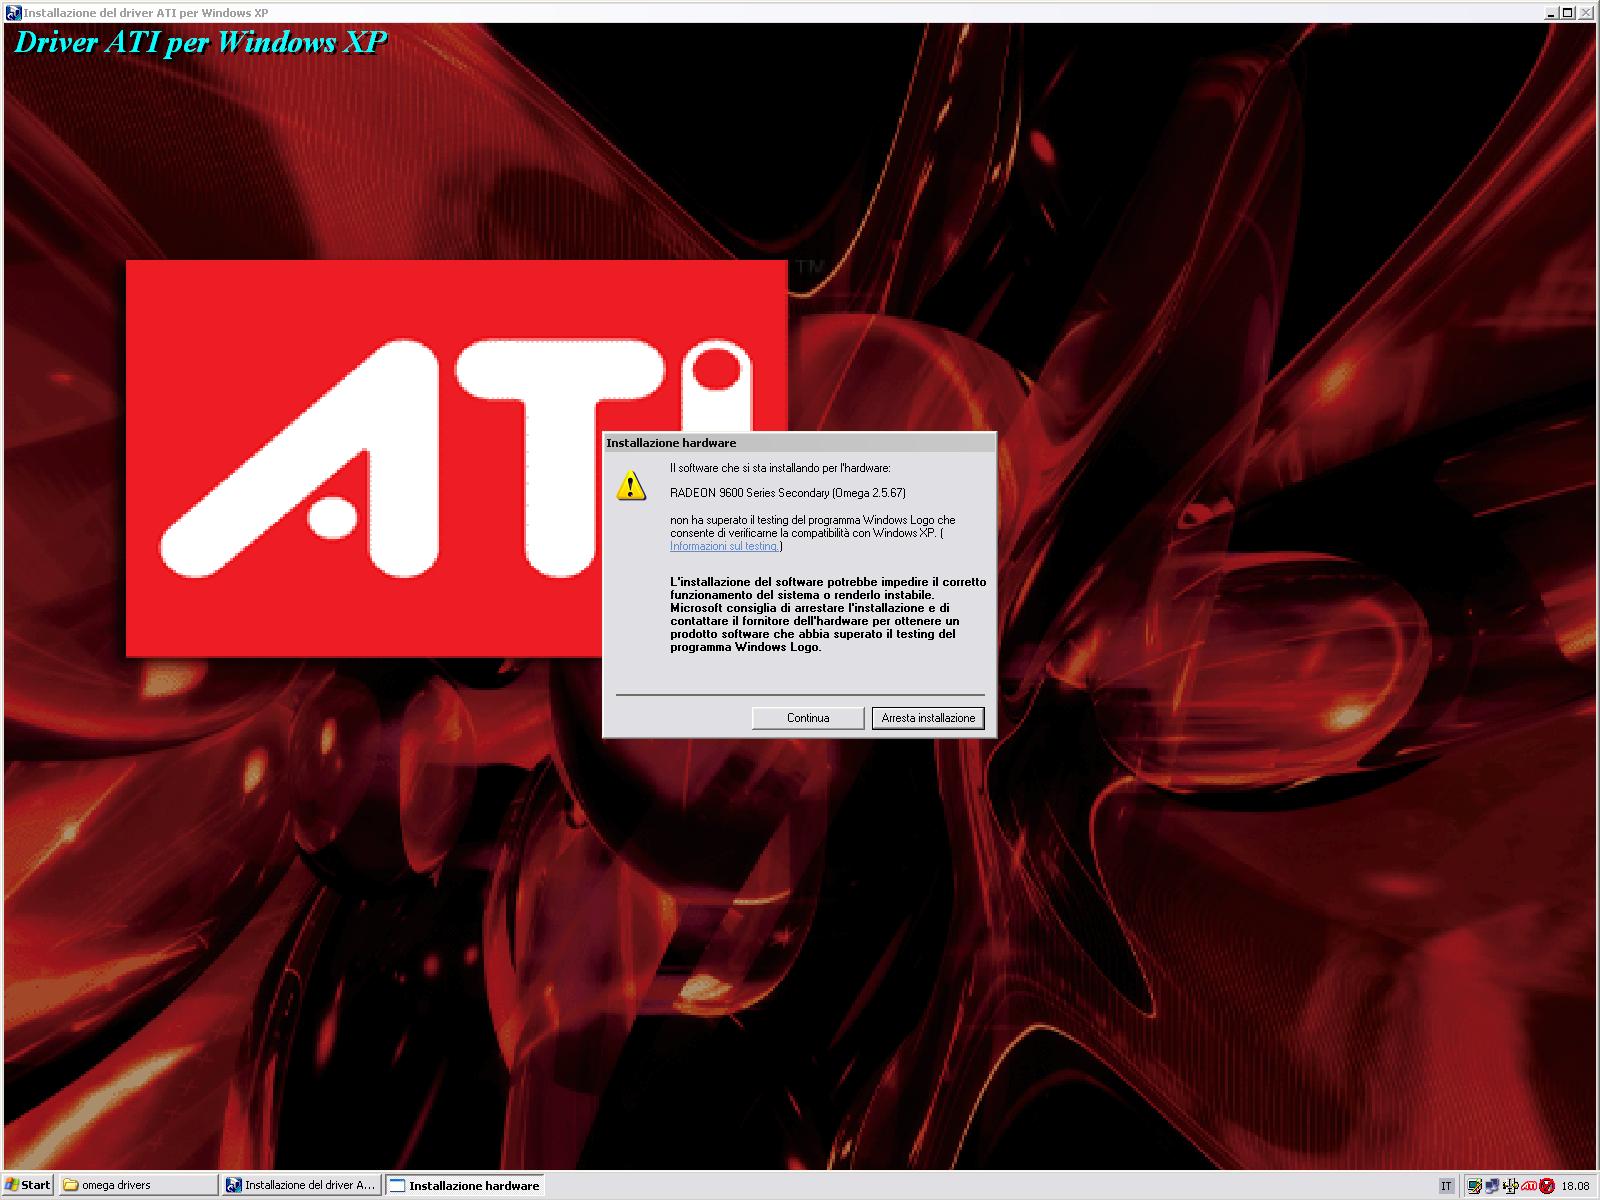Maximize the ATI installer window
The image size is (1600, 1200).
tap(1568, 13)
